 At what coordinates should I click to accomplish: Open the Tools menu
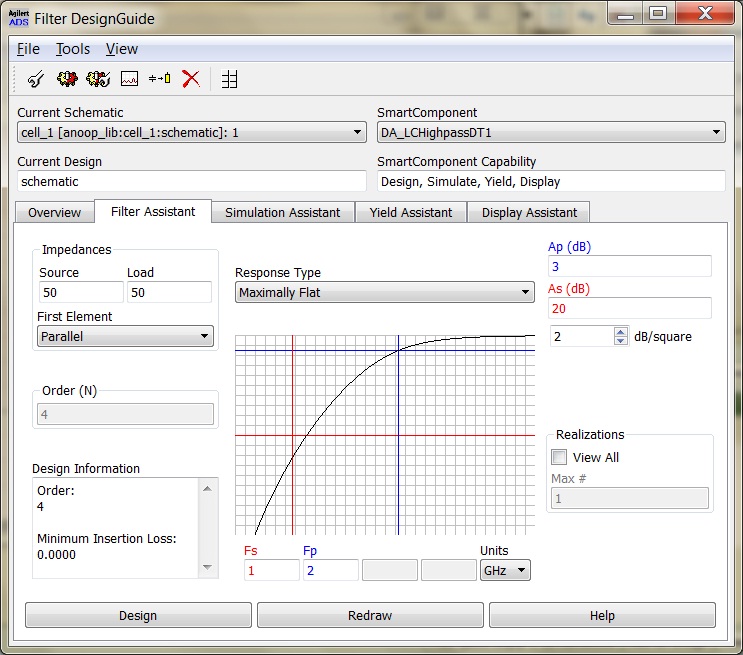[72, 49]
